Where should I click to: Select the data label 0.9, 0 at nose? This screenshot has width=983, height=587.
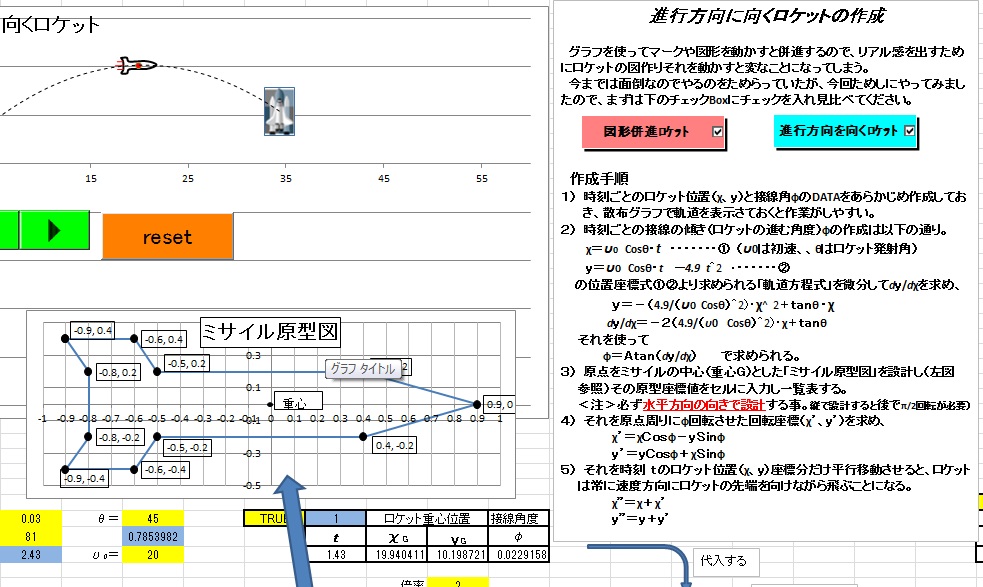pos(500,405)
